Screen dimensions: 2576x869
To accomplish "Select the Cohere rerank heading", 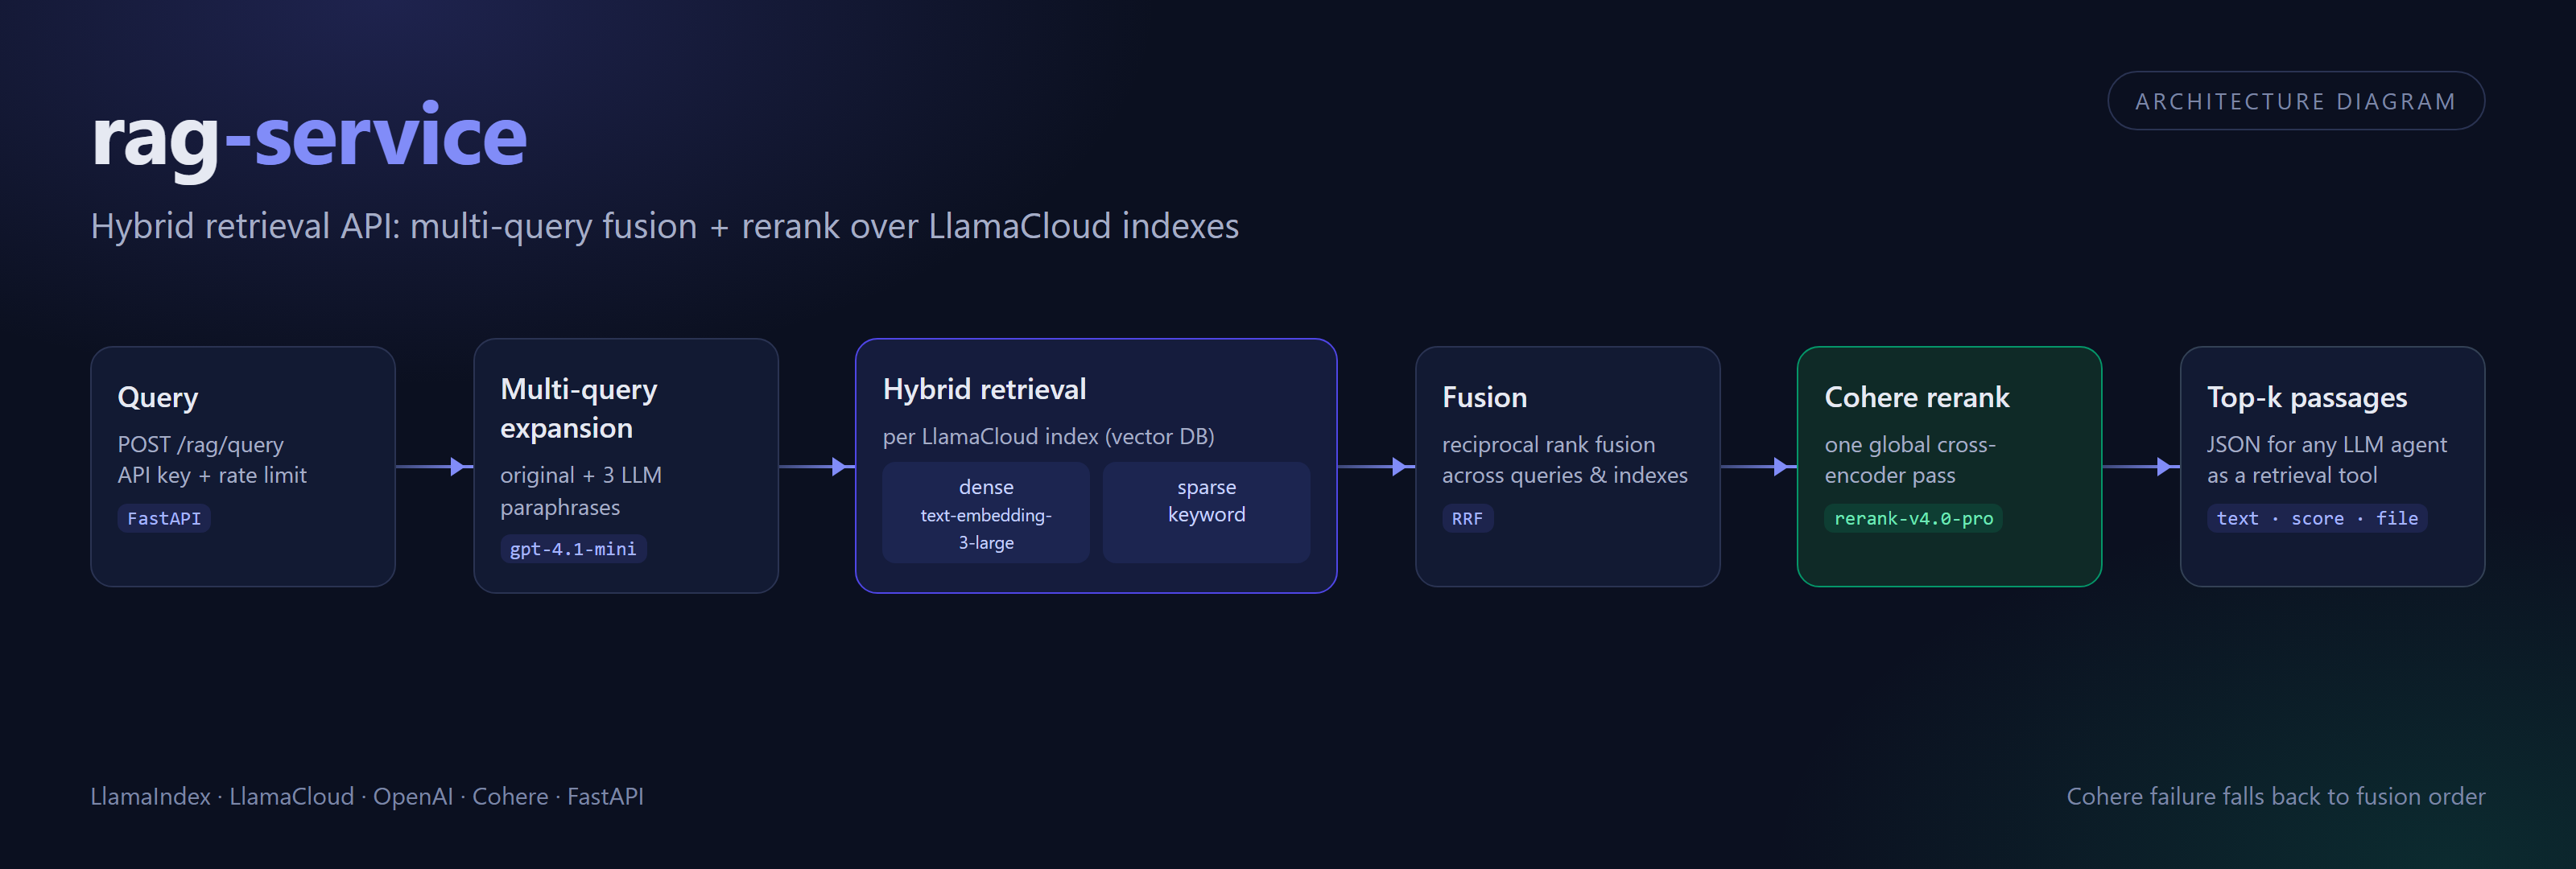I will tap(1916, 397).
